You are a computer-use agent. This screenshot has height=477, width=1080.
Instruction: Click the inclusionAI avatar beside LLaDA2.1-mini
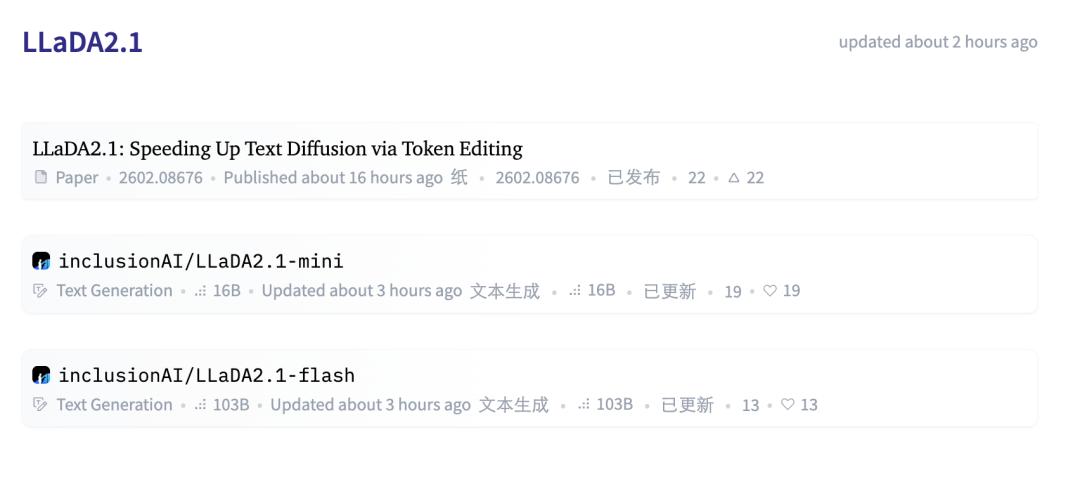[x=41, y=261]
